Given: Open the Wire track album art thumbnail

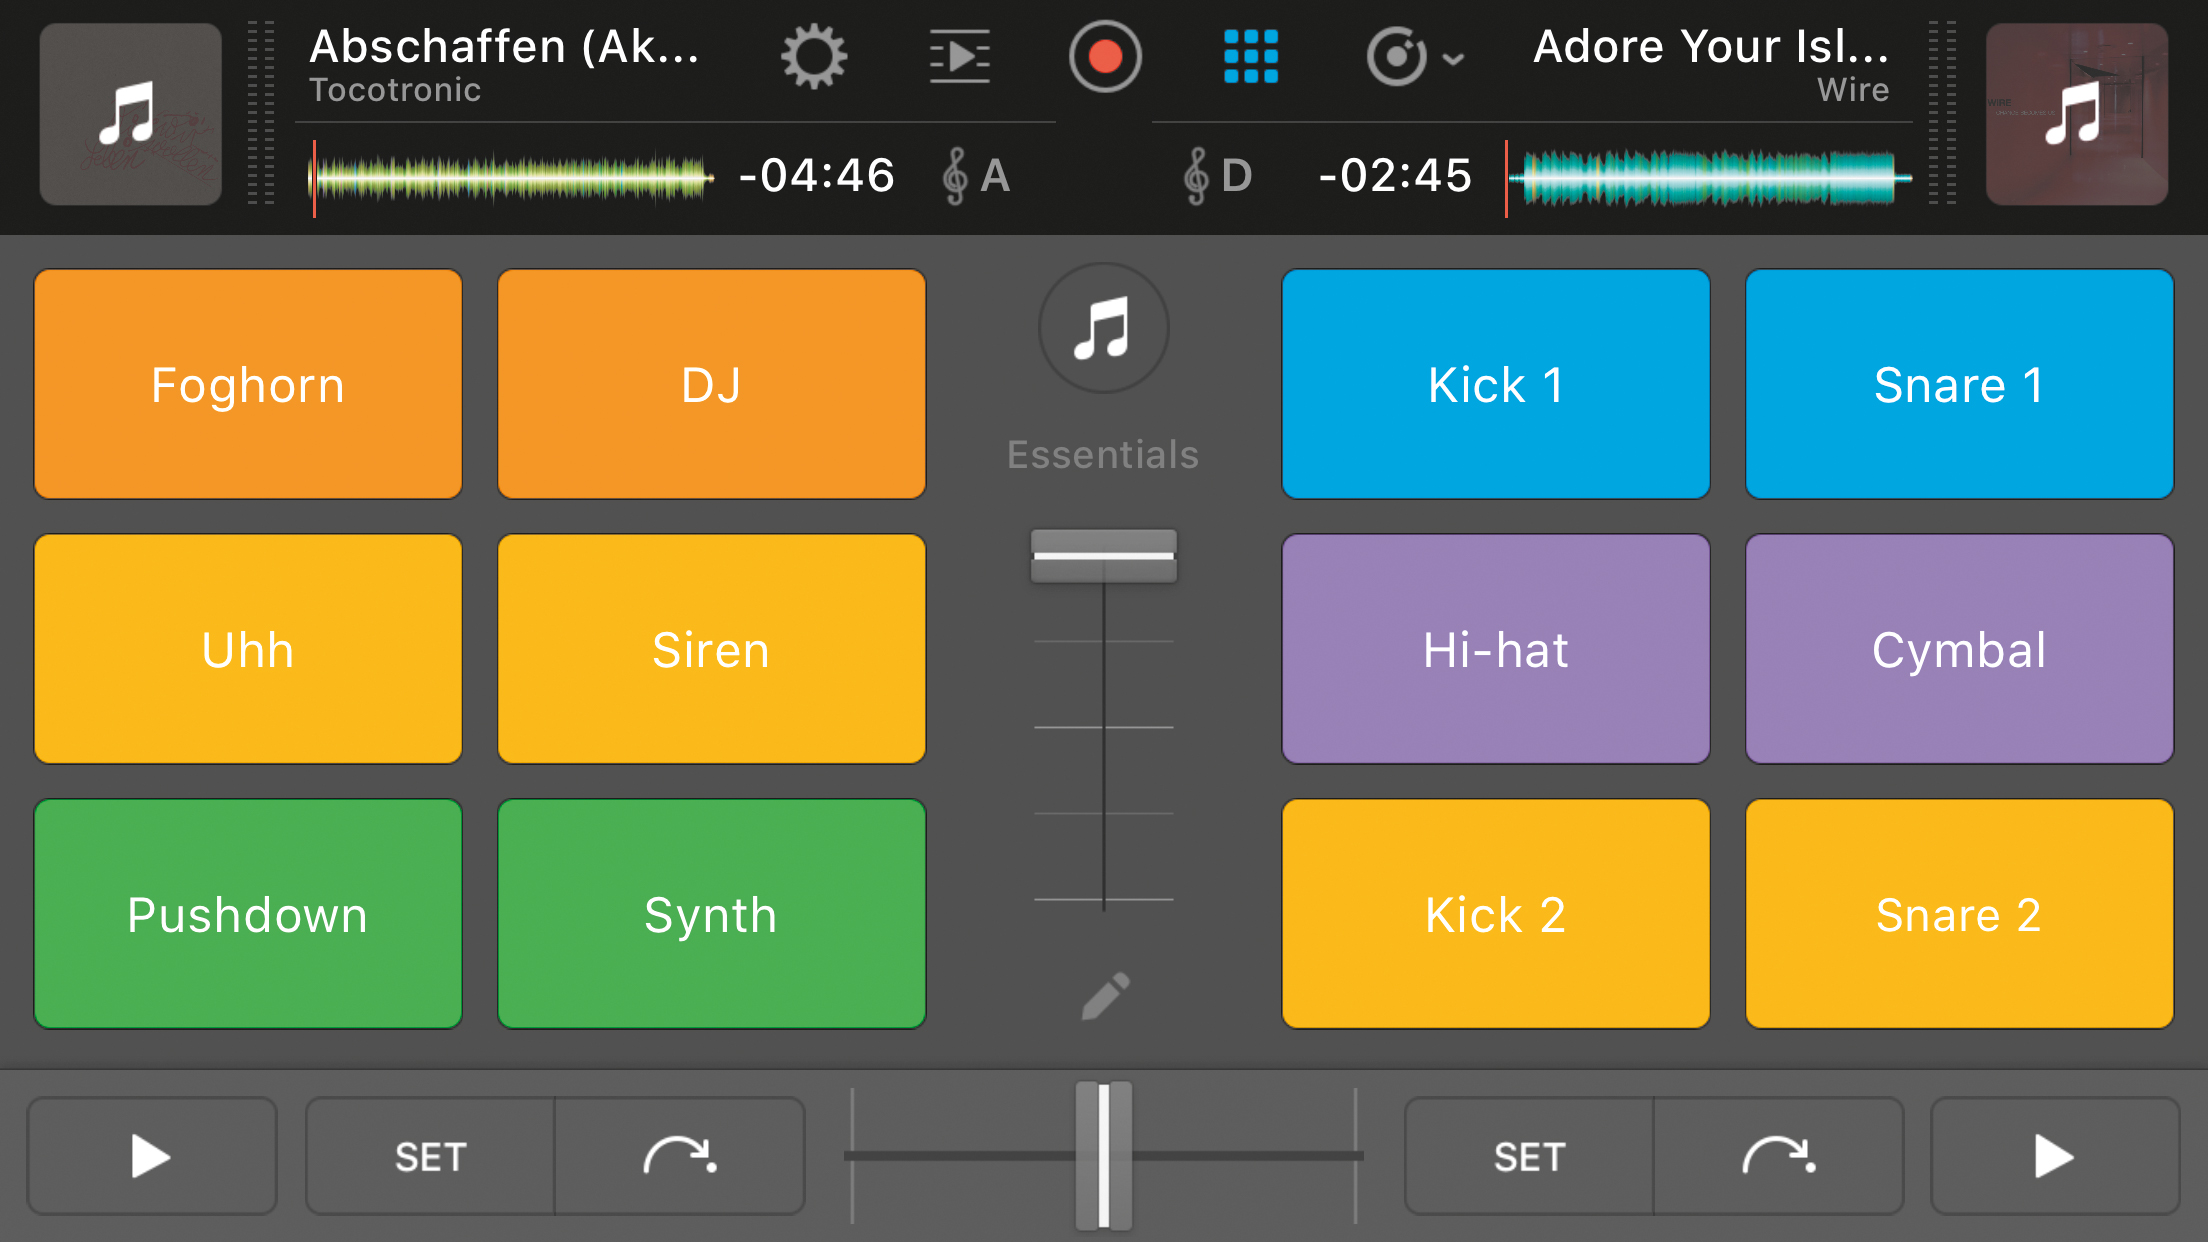Looking at the screenshot, I should 2076,114.
